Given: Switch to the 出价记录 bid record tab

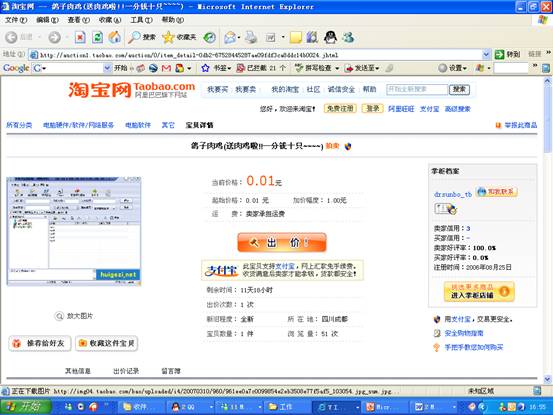Looking at the screenshot, I should pos(126,371).
